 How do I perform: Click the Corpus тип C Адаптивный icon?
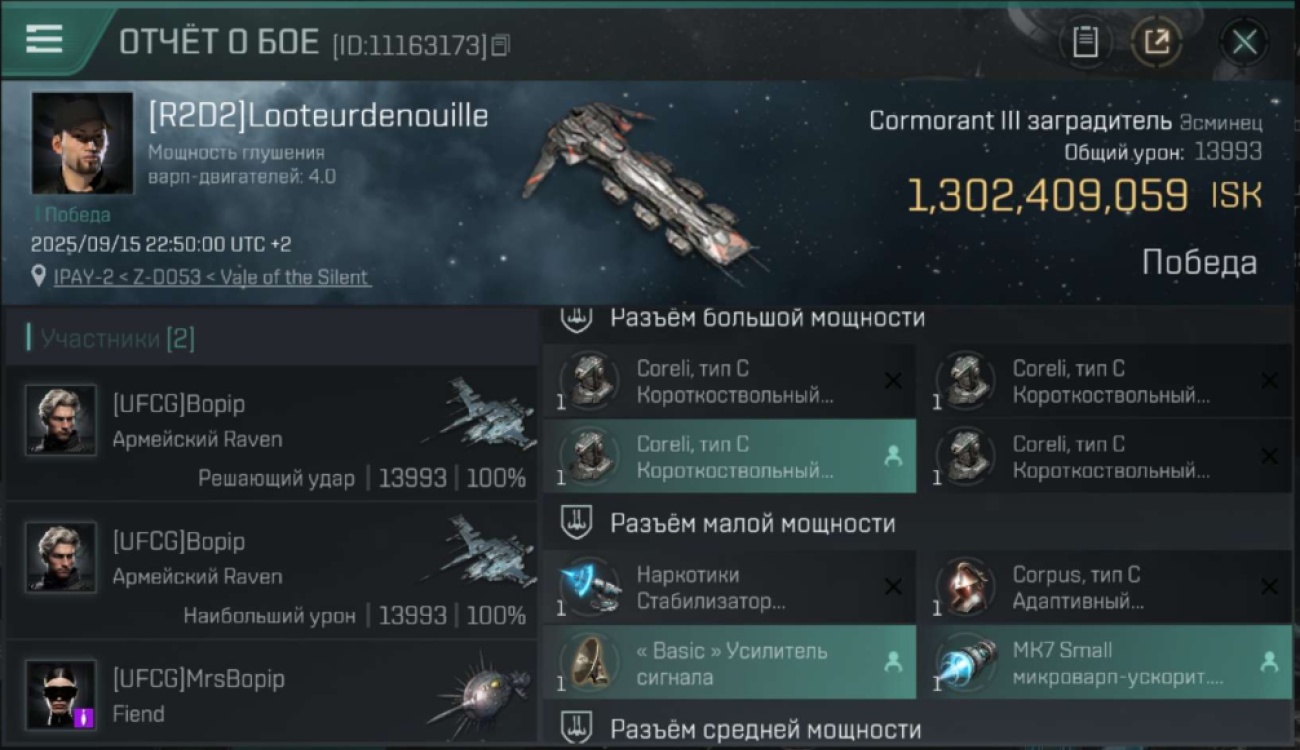coord(965,585)
